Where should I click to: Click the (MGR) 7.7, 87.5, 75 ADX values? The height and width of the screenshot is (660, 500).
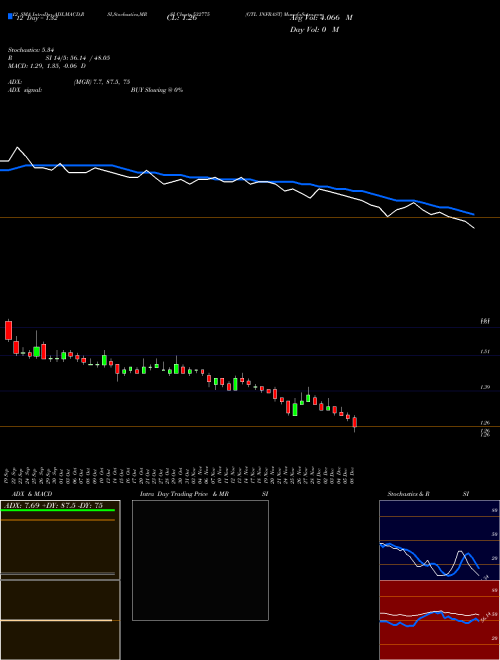tap(101, 82)
